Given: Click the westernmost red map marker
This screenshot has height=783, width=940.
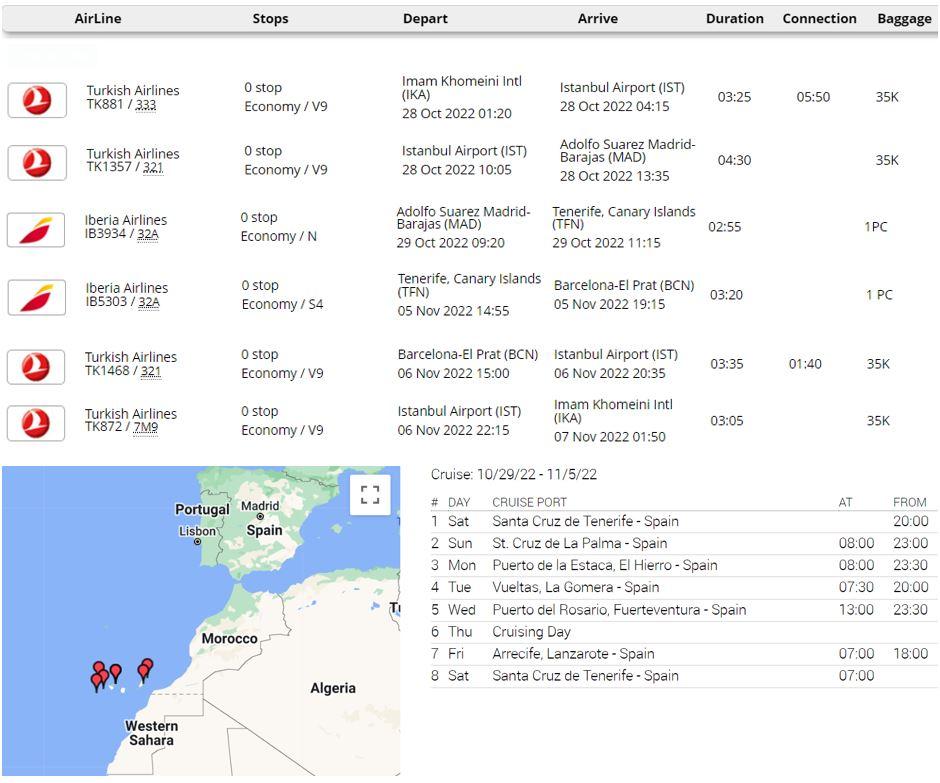Looking at the screenshot, I should tap(97, 681).
